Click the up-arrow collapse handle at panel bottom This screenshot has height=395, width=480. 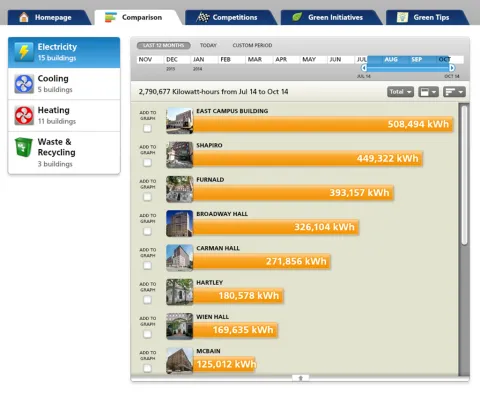coord(301,378)
